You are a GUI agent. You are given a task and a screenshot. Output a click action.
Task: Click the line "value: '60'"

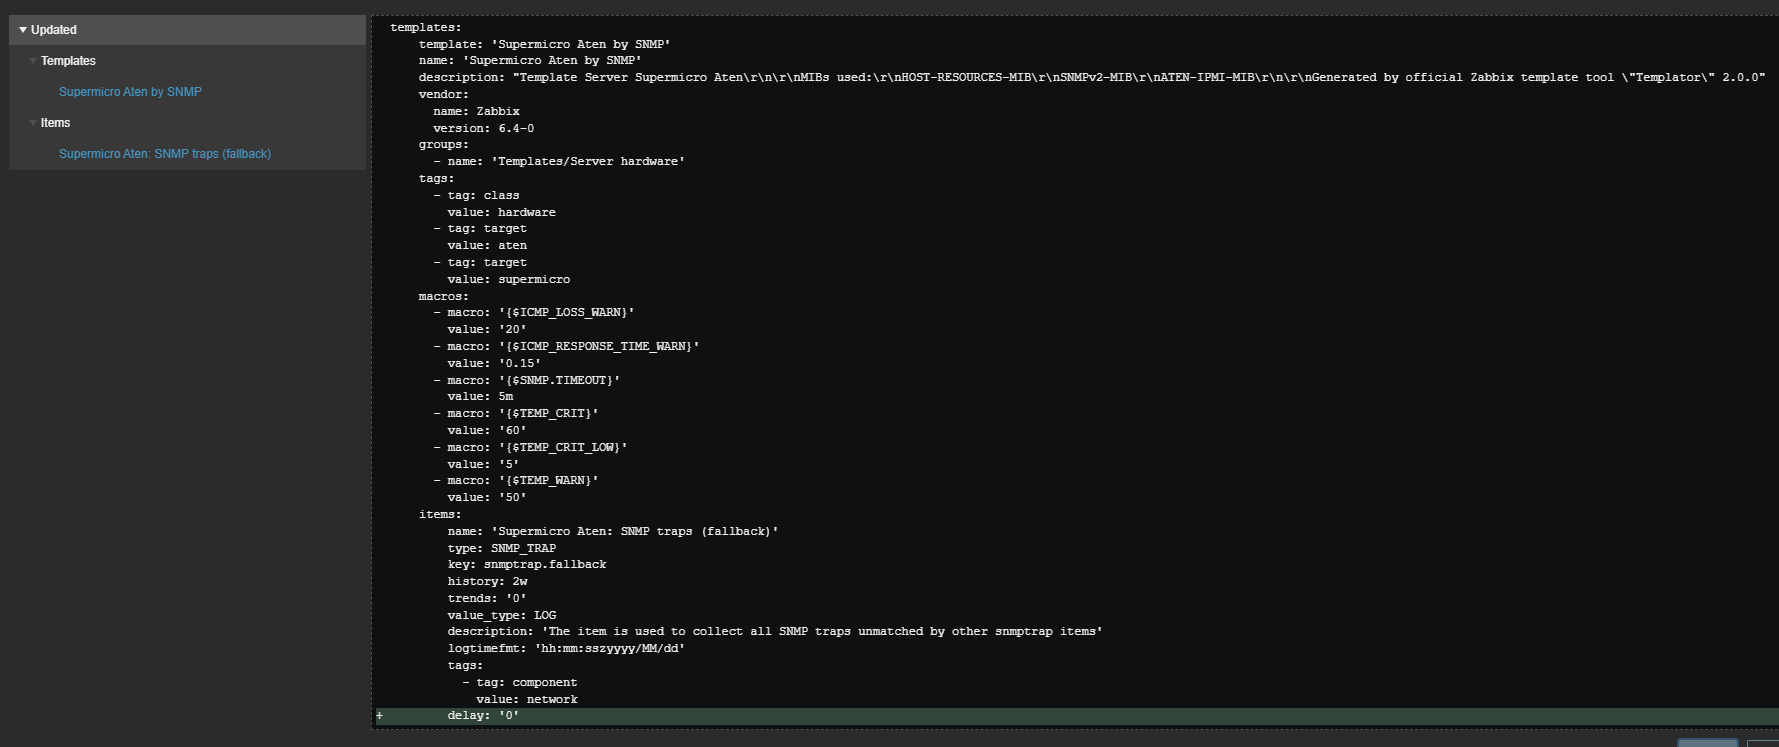487,430
